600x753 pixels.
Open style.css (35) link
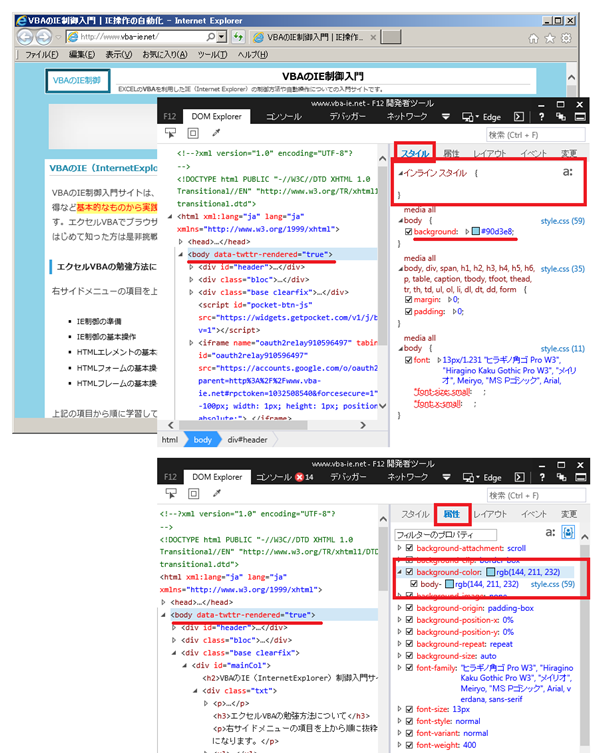[x=563, y=269]
